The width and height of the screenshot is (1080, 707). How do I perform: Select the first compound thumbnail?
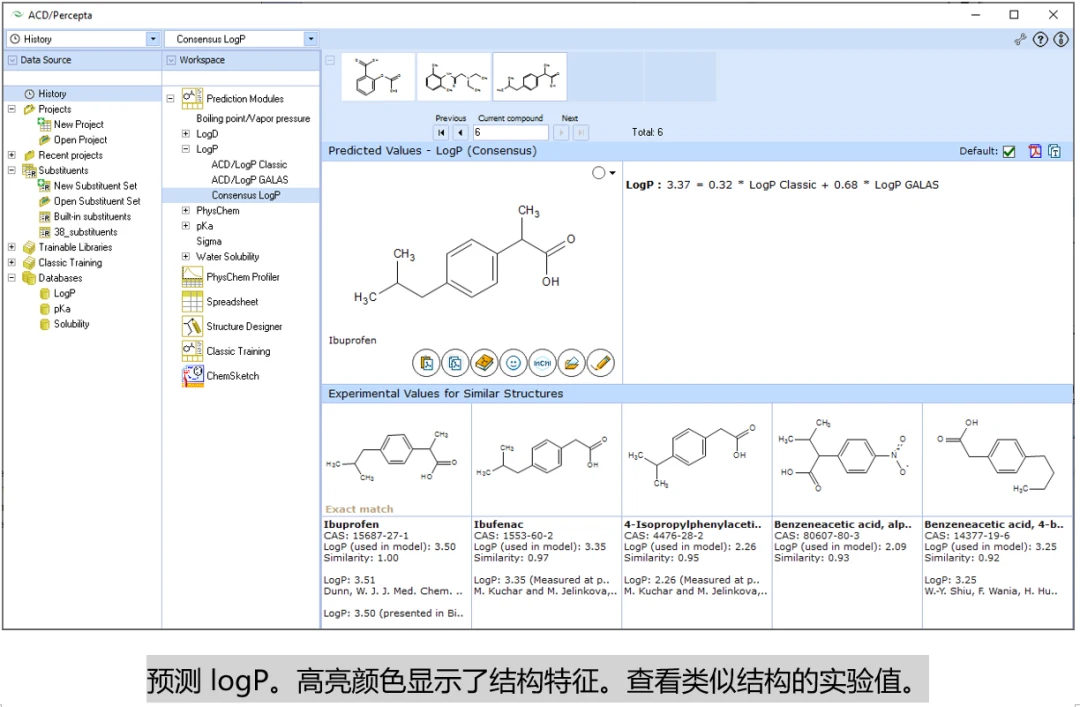coord(378,77)
